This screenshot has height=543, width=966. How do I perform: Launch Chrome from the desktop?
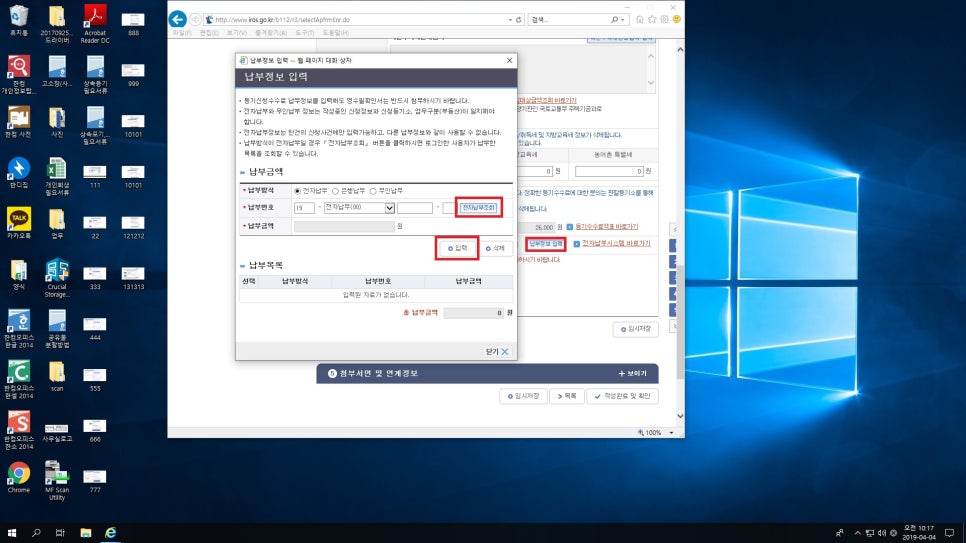tap(18, 478)
